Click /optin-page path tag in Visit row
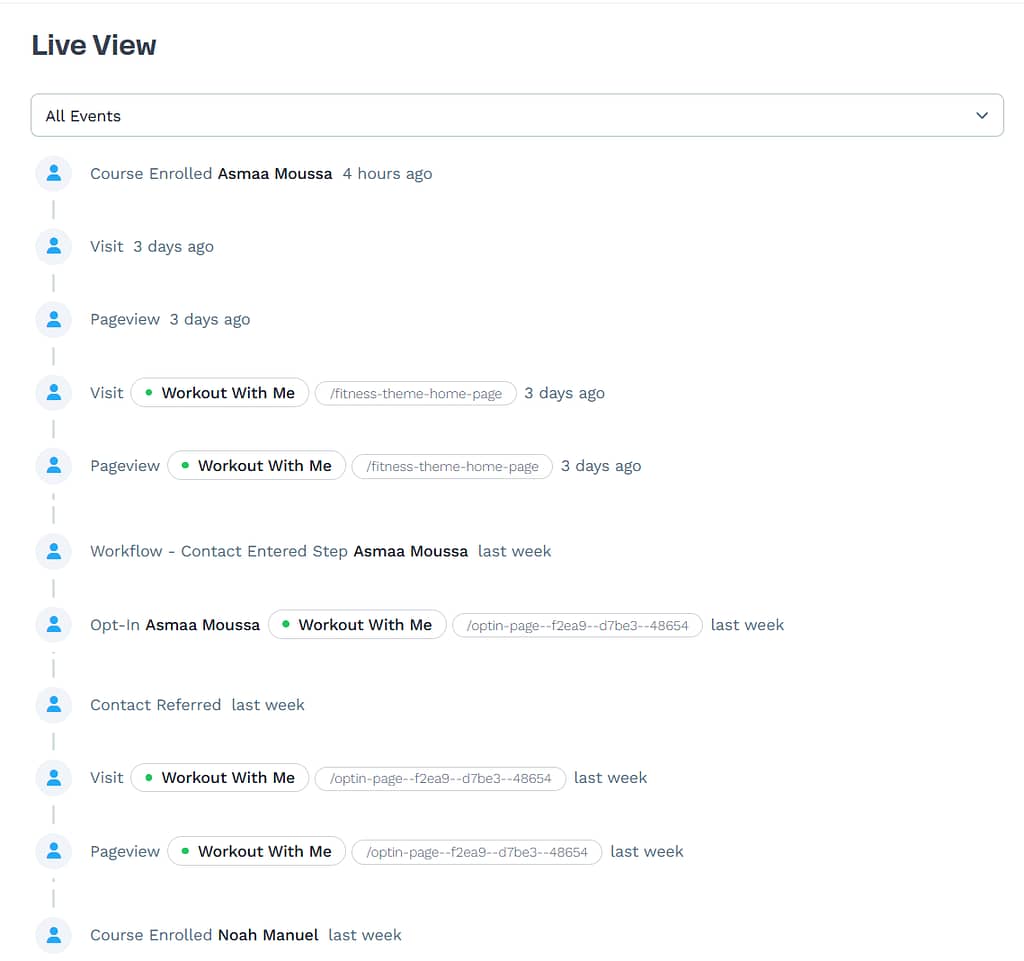The image size is (1024, 961). coord(440,779)
